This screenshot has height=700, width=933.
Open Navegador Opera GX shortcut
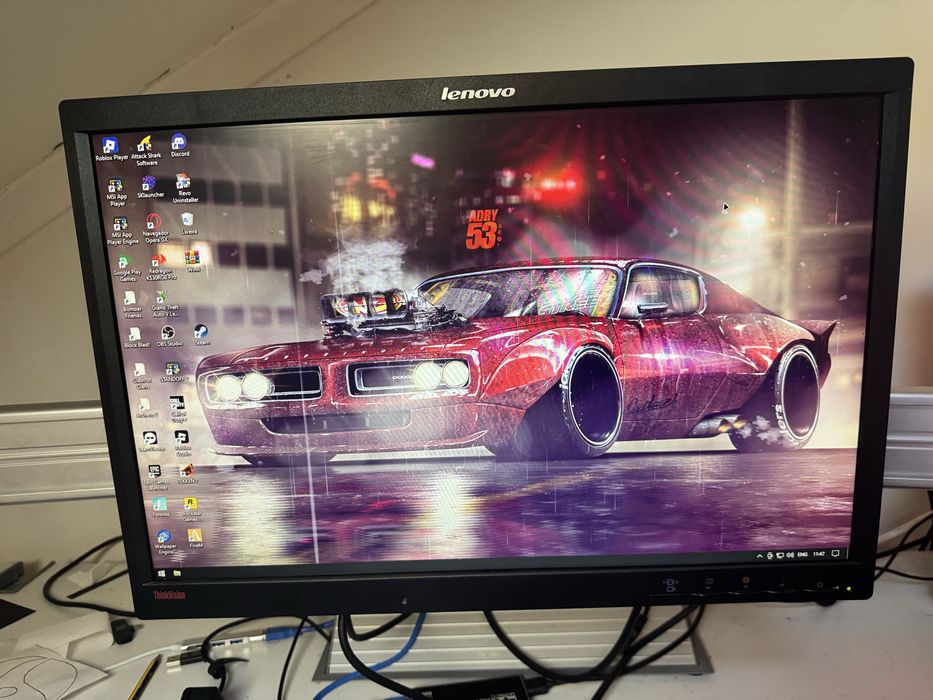tap(155, 229)
